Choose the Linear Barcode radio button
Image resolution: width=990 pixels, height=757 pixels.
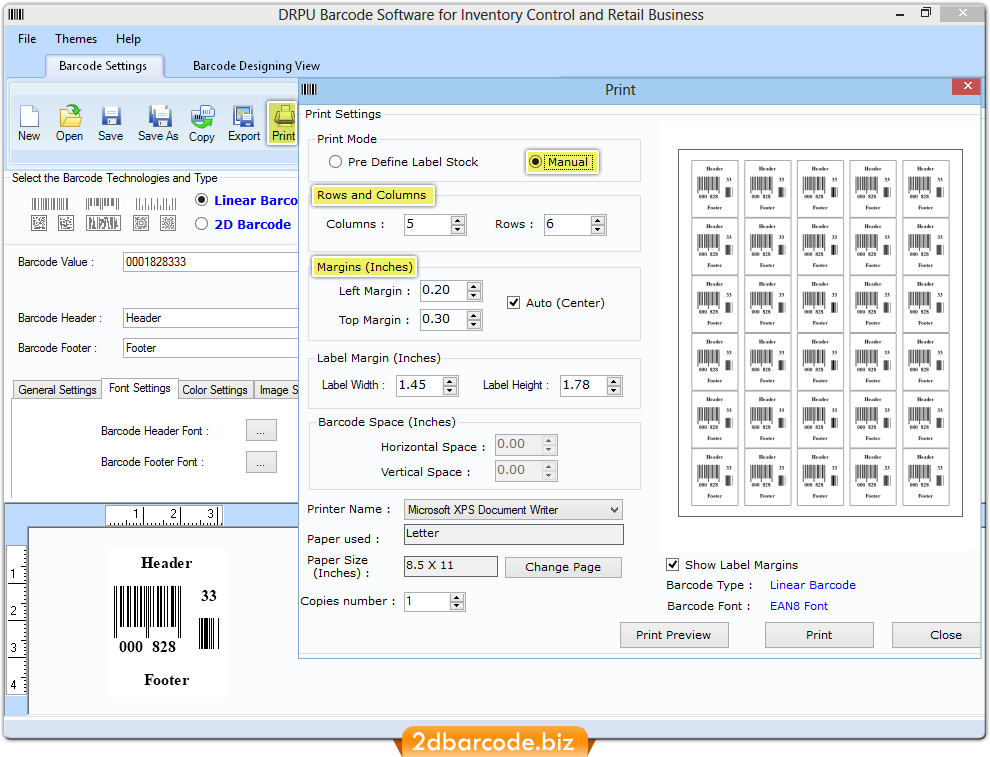(x=201, y=200)
